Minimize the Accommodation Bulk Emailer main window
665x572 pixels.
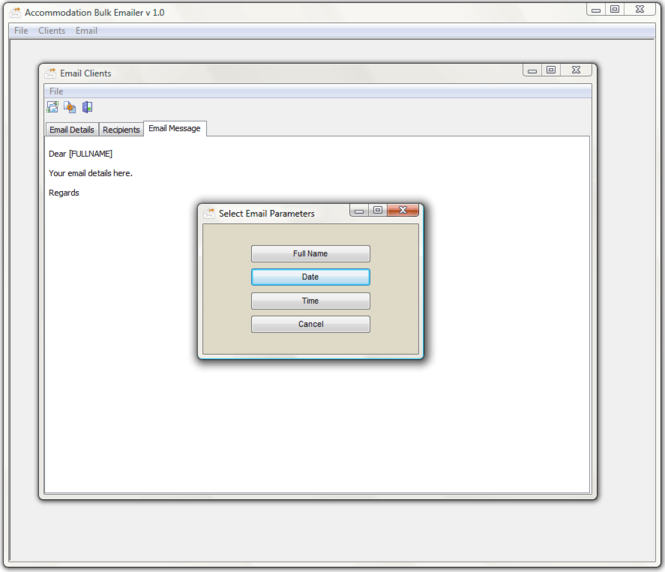point(596,9)
